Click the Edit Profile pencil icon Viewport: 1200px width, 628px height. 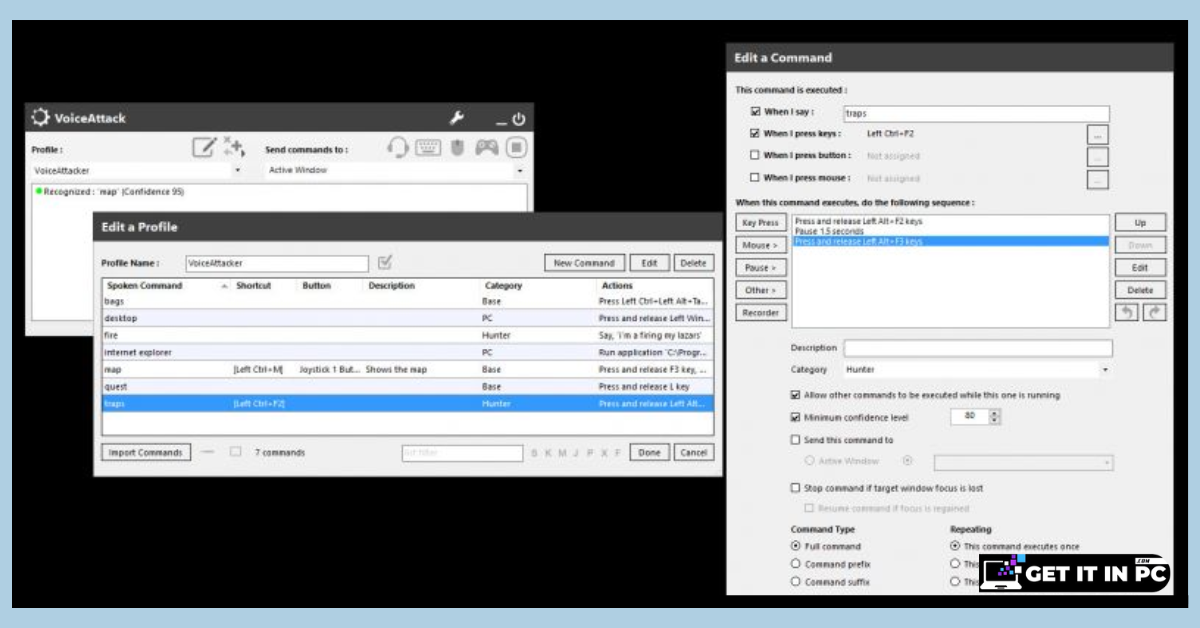point(204,148)
